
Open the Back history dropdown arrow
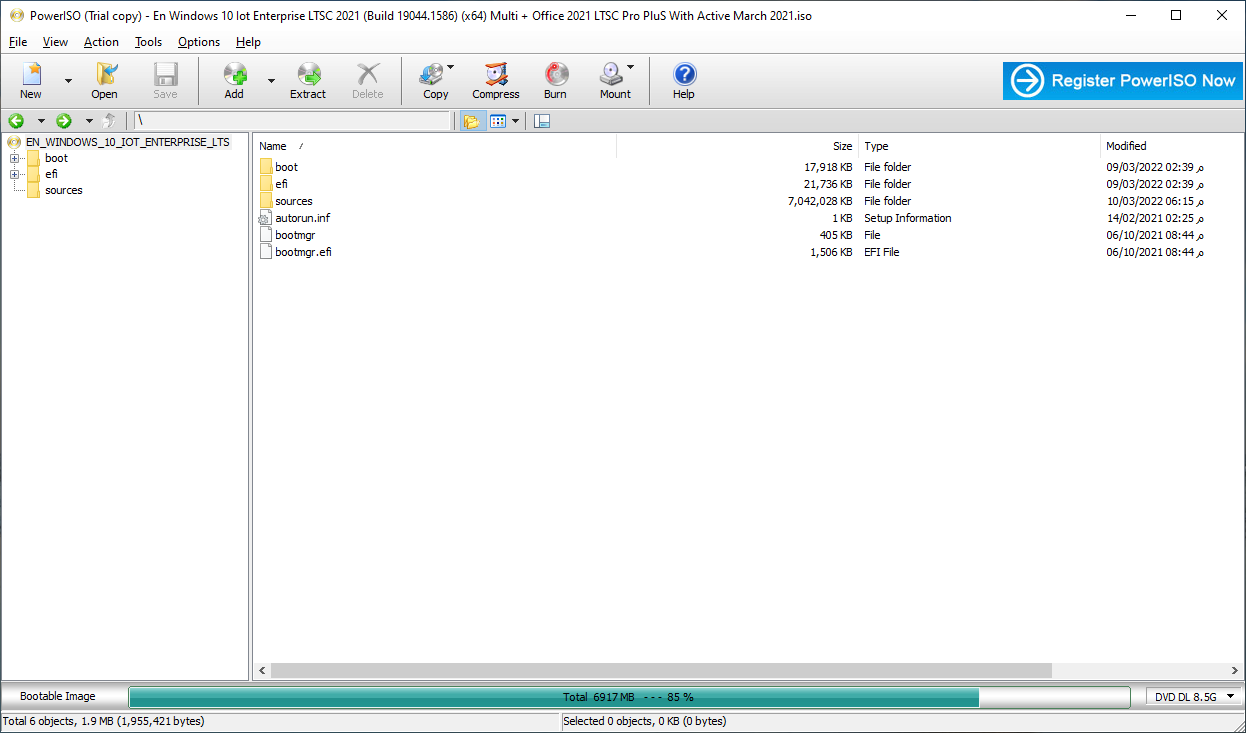click(41, 121)
